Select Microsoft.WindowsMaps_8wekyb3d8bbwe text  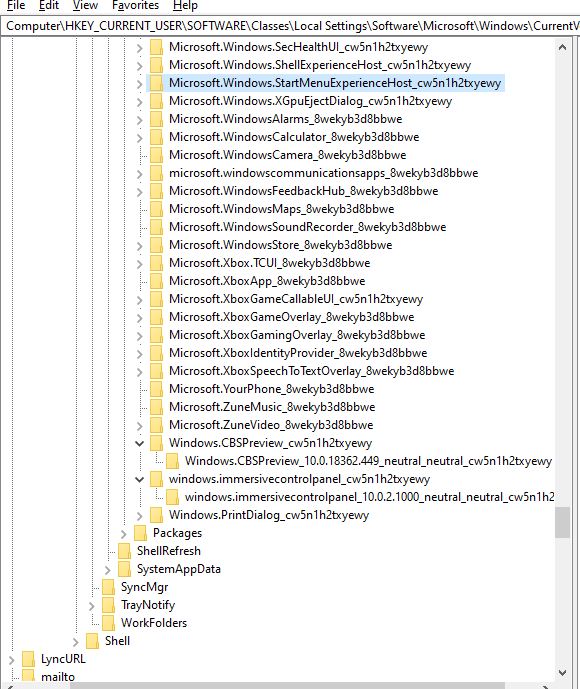[282, 209]
